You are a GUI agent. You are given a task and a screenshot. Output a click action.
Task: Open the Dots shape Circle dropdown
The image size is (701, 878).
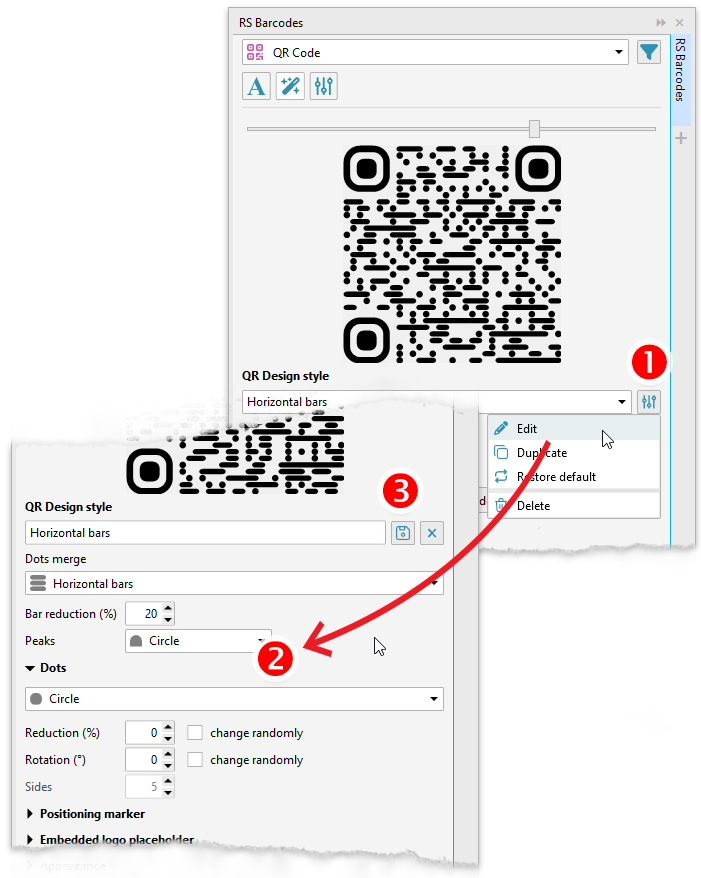[x=234, y=699]
